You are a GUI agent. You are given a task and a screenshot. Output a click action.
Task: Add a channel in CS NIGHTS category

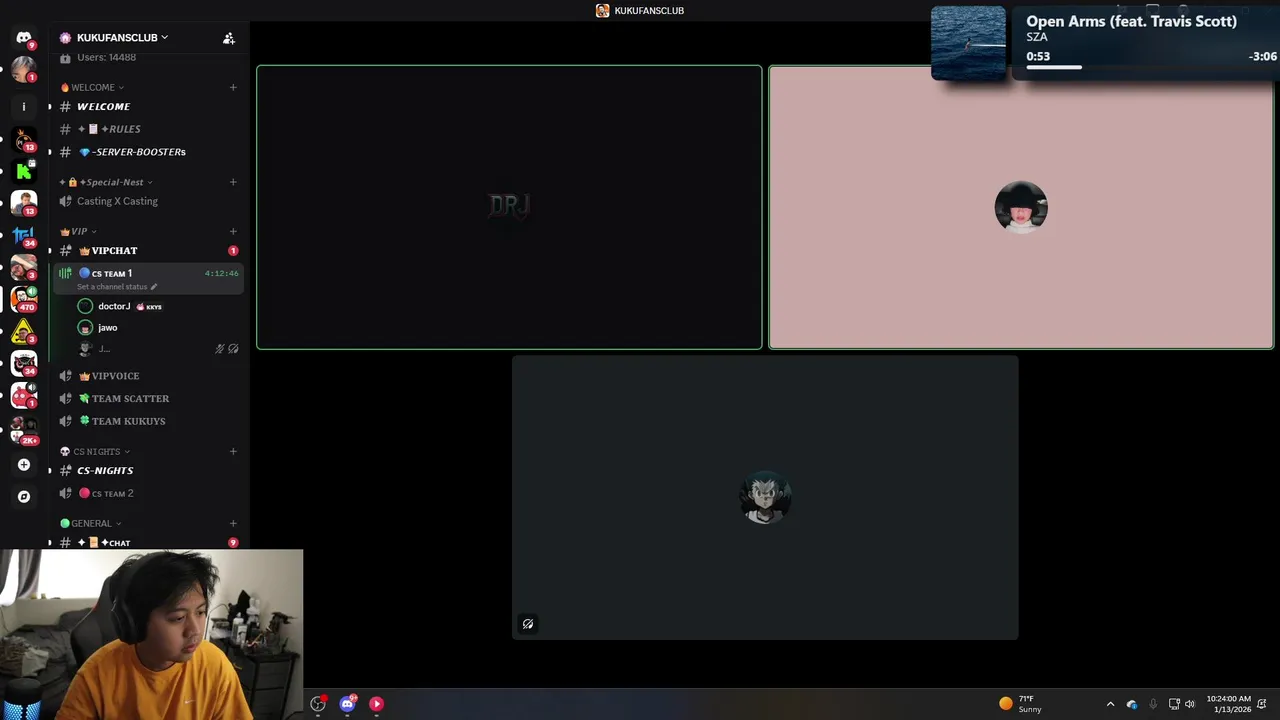(x=233, y=451)
